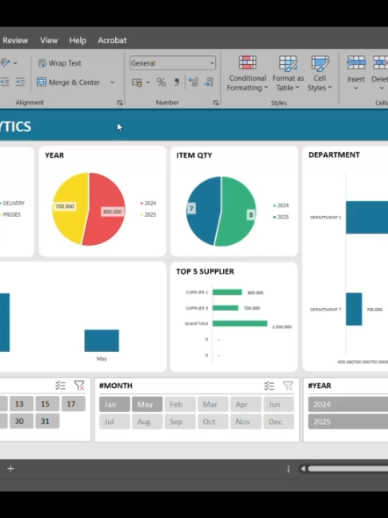Expand the Insert dropdown arrow
Screen dimensions: 388x518
[356, 88]
